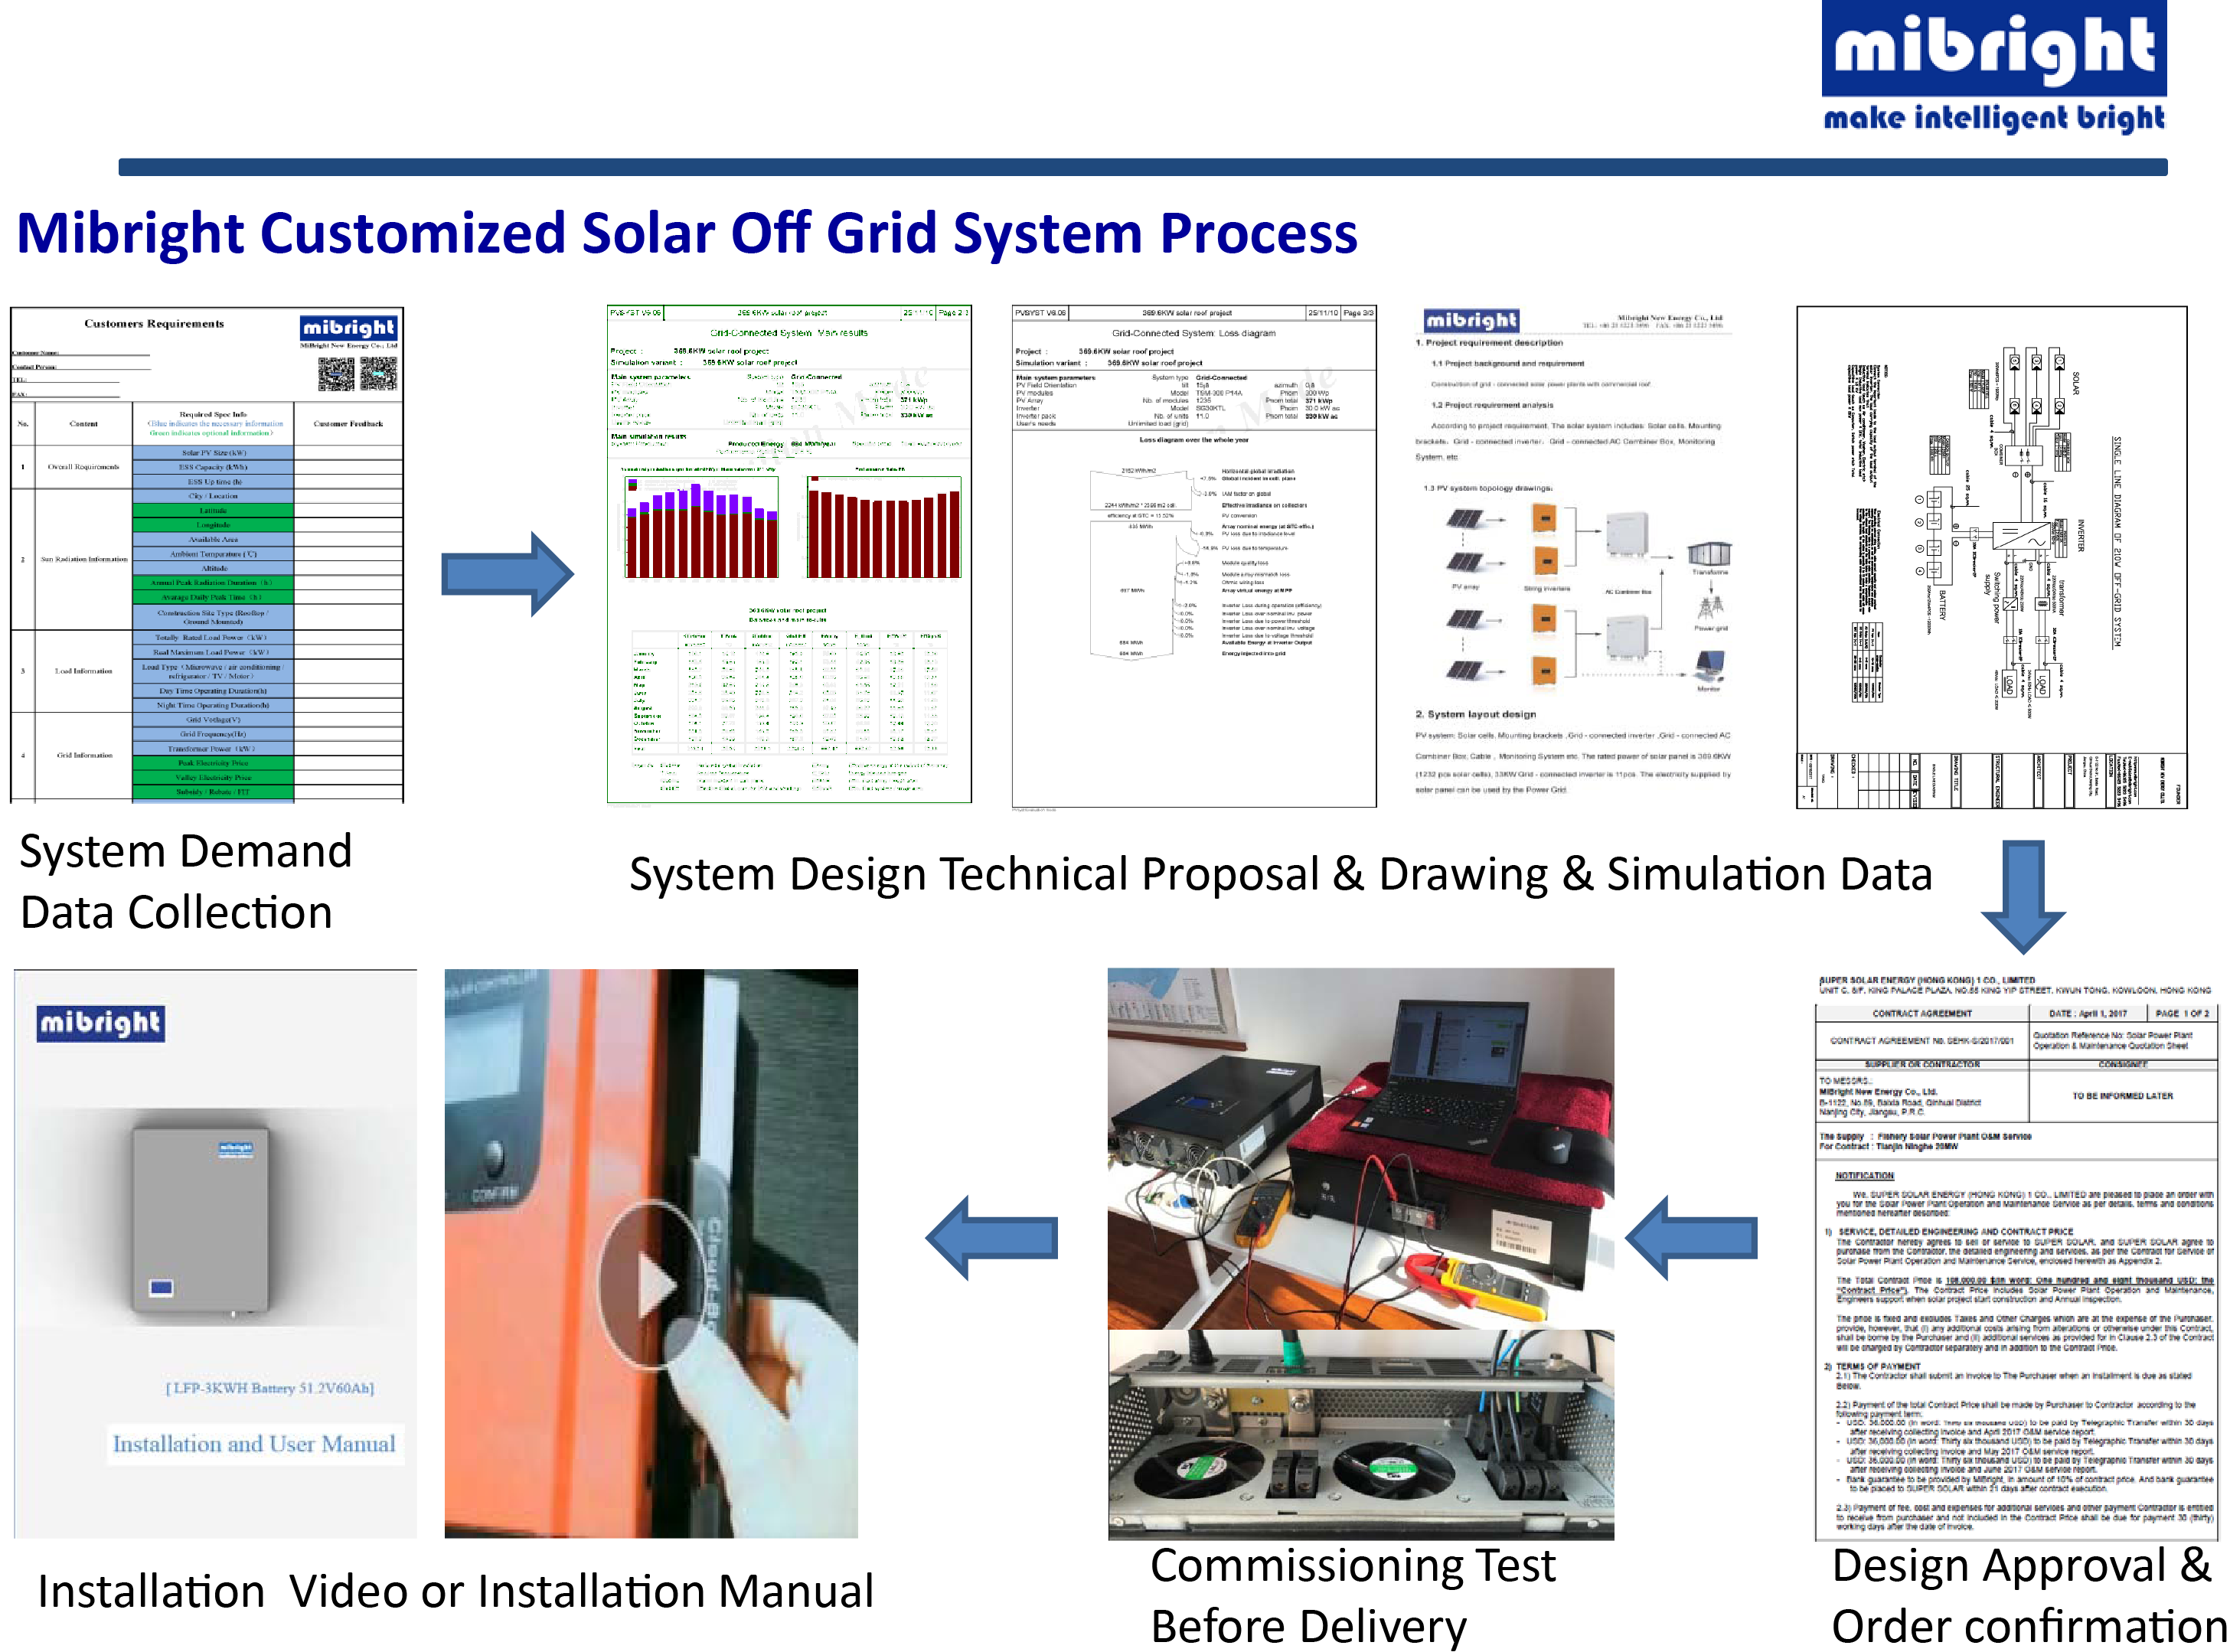Open the project requirement description document

coord(1573,553)
